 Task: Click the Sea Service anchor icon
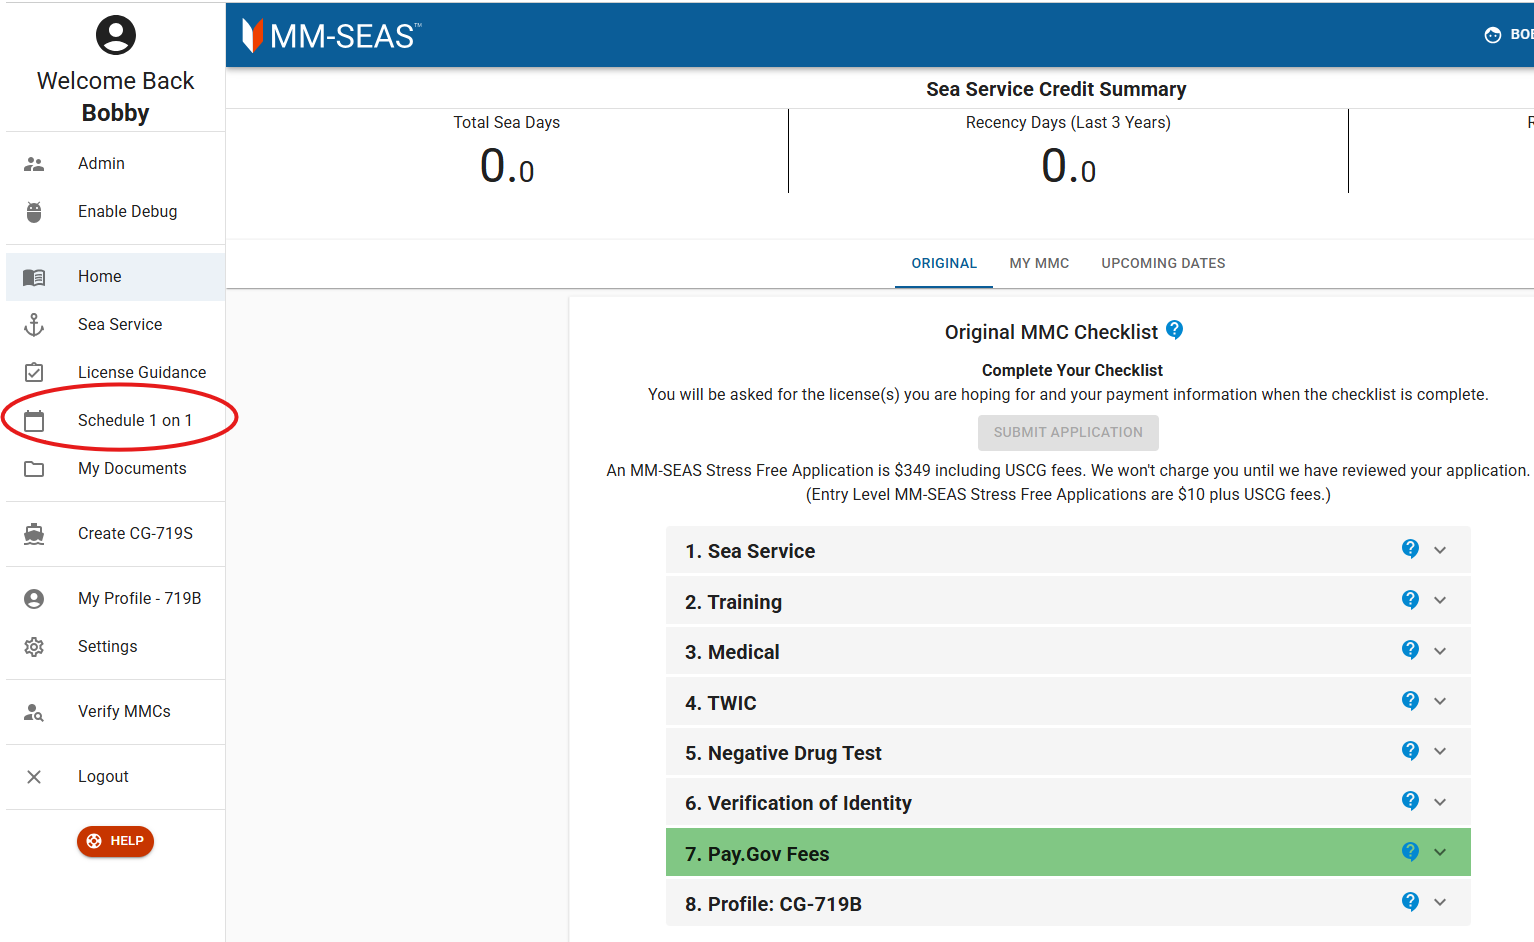tap(34, 325)
